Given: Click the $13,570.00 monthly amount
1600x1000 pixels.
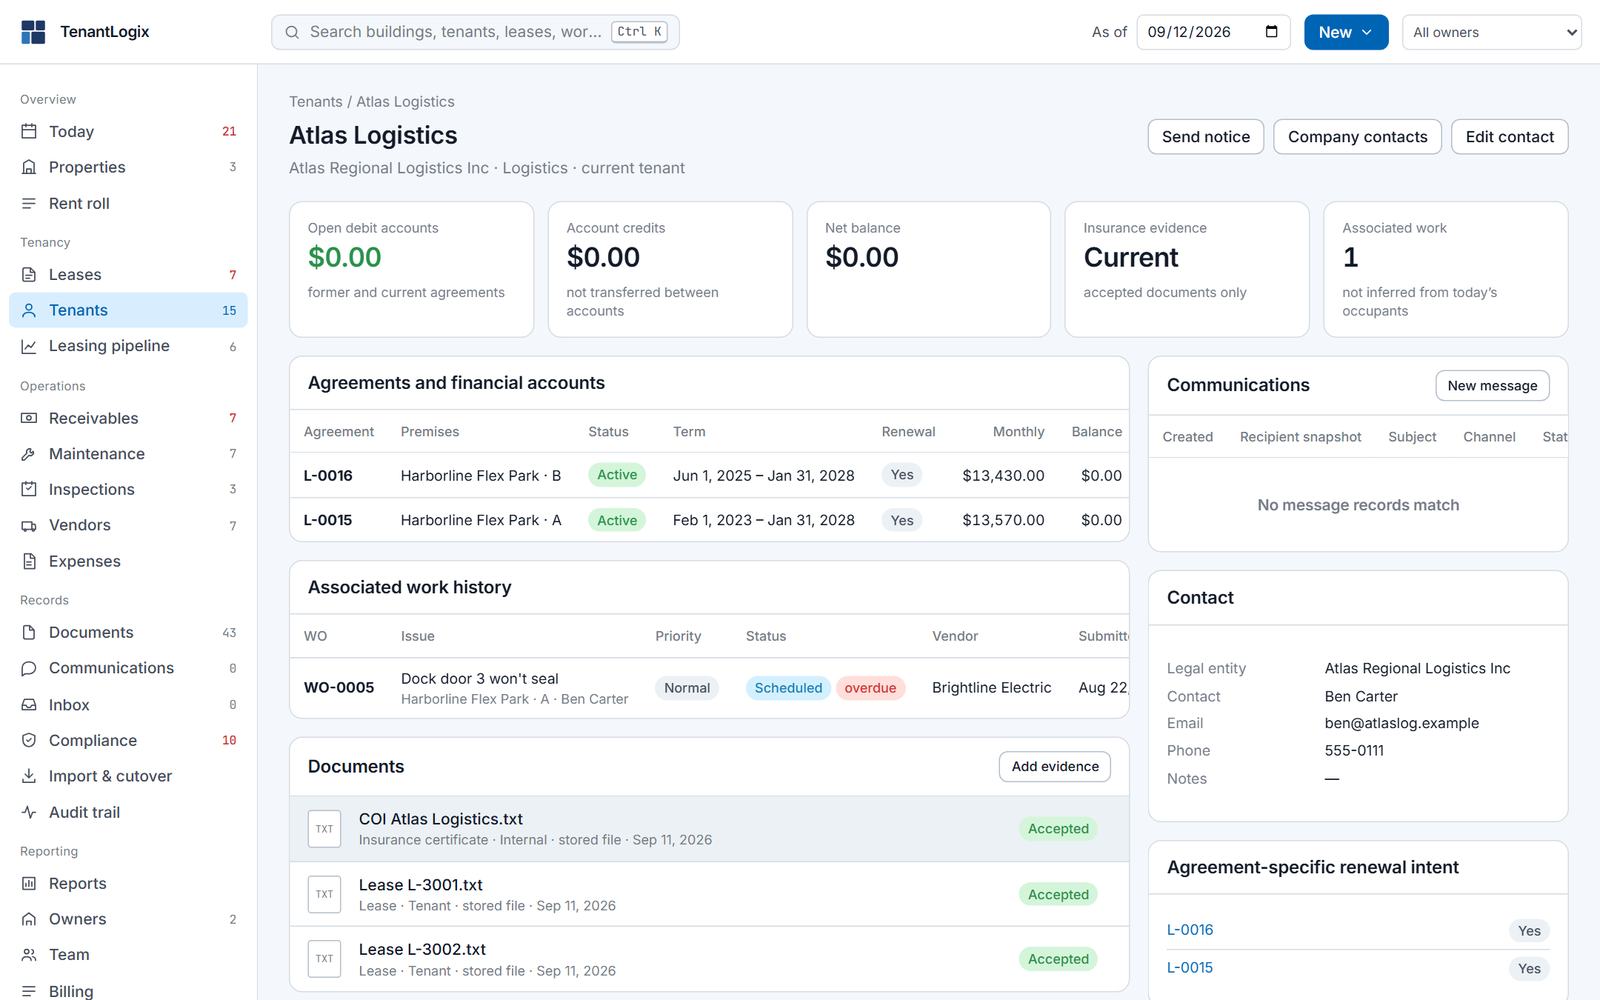Looking at the screenshot, I should (x=1003, y=520).
